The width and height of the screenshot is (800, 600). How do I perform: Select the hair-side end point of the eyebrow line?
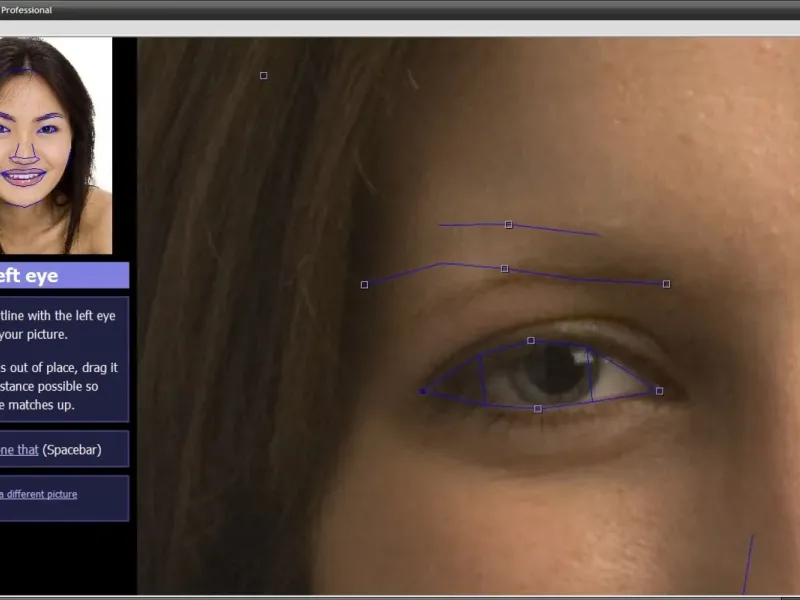(364, 285)
